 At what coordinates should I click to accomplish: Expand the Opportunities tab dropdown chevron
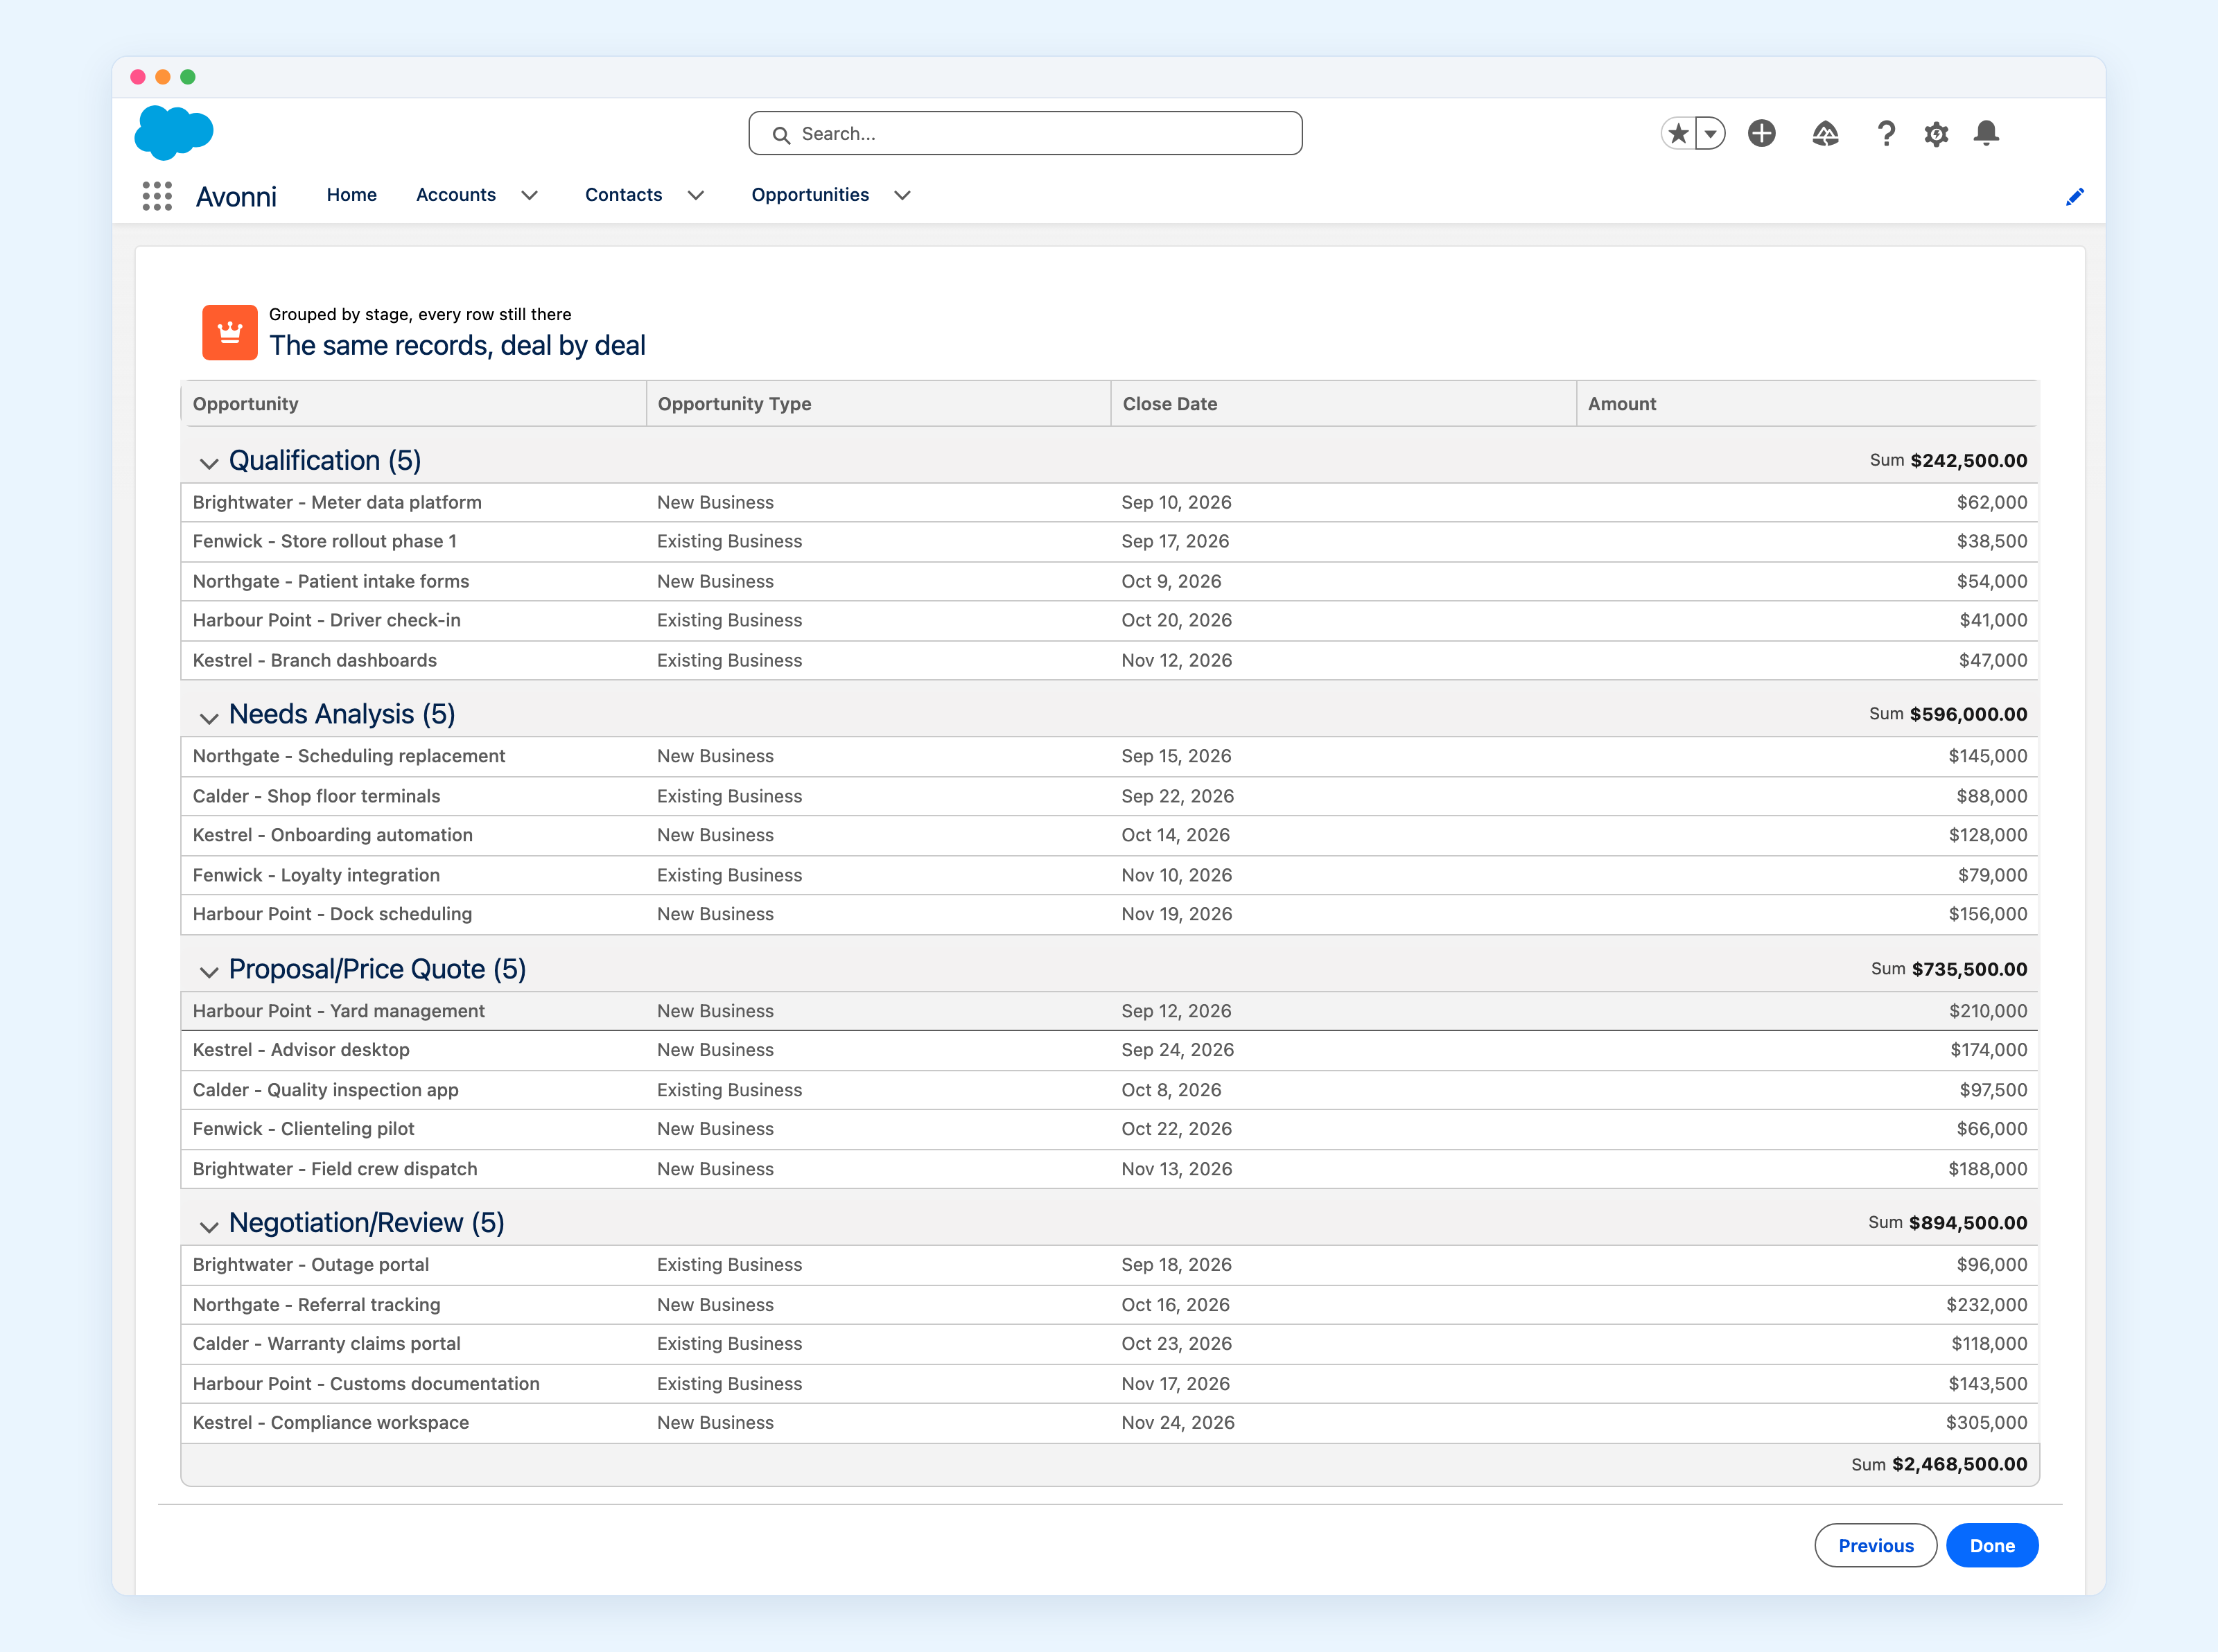pyautogui.click(x=902, y=196)
